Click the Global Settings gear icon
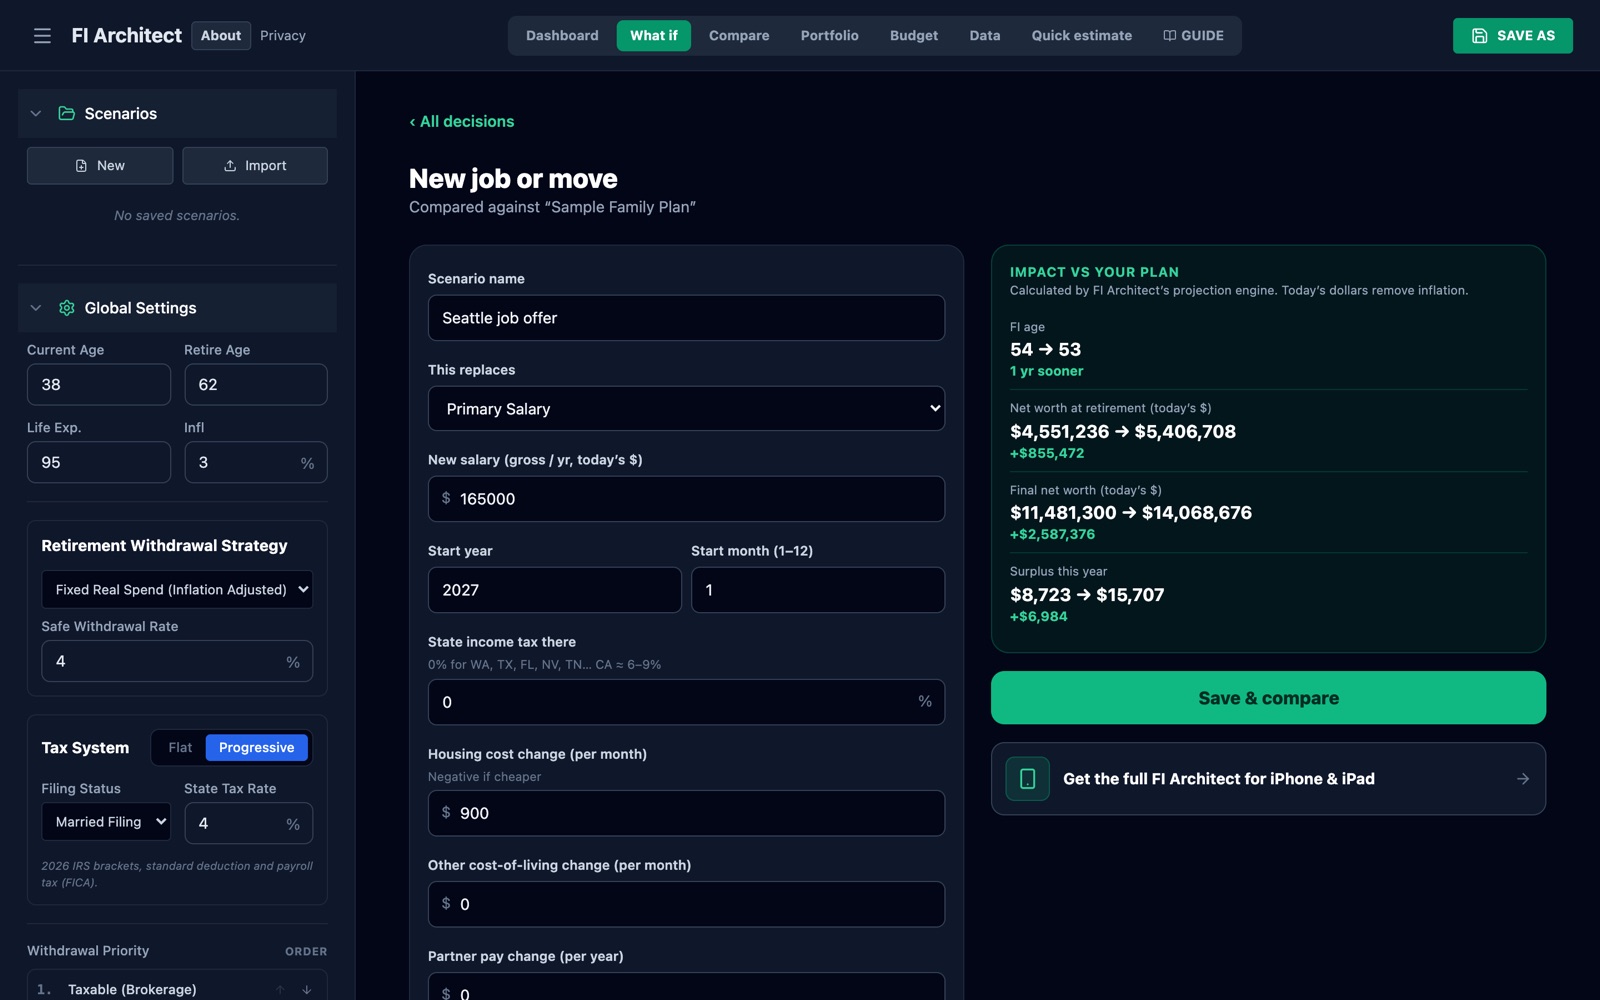 67,308
